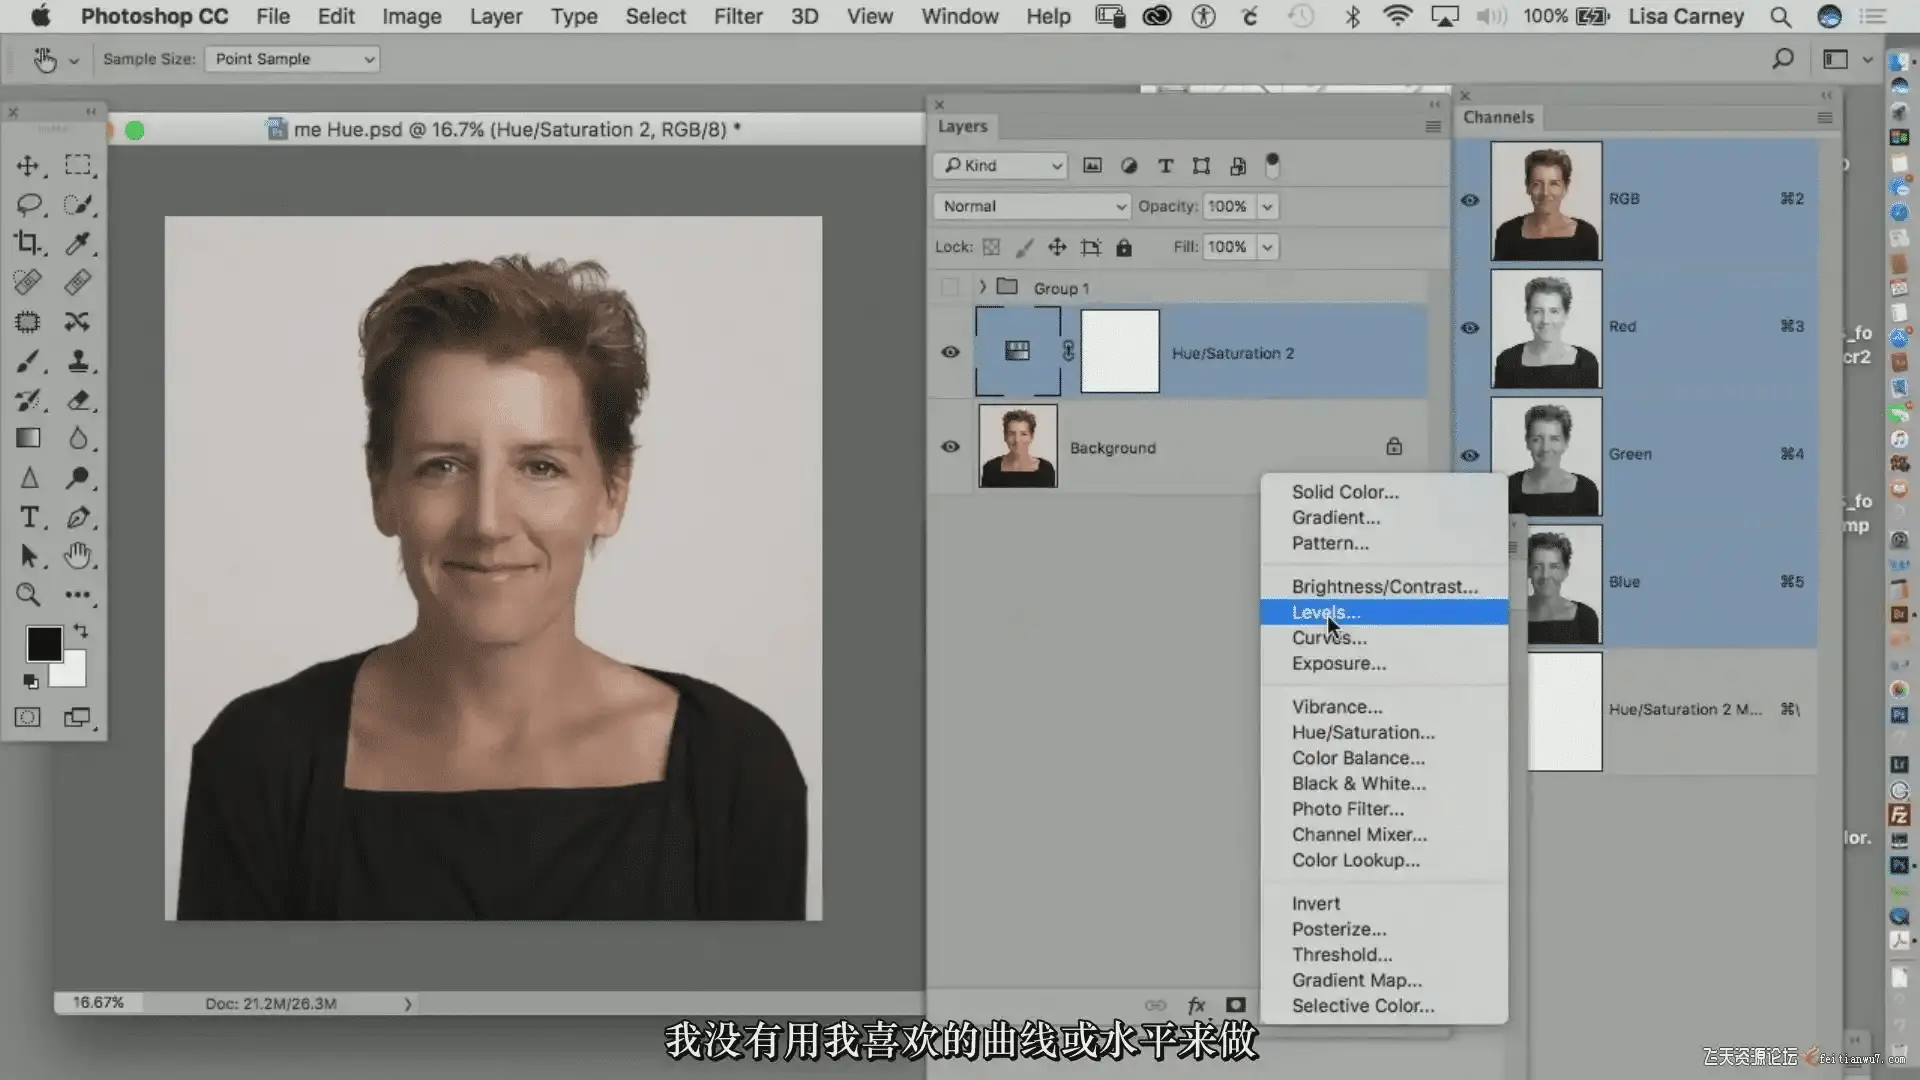Open the Sample Size dropdown
The image size is (1920, 1080).
(292, 59)
